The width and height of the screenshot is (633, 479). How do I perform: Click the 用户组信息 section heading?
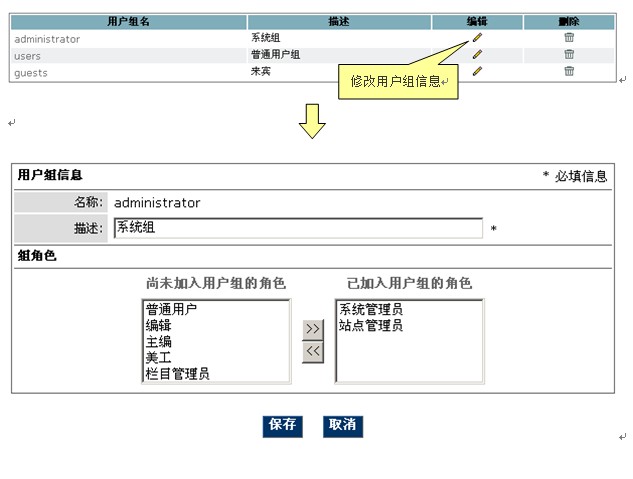(50, 175)
